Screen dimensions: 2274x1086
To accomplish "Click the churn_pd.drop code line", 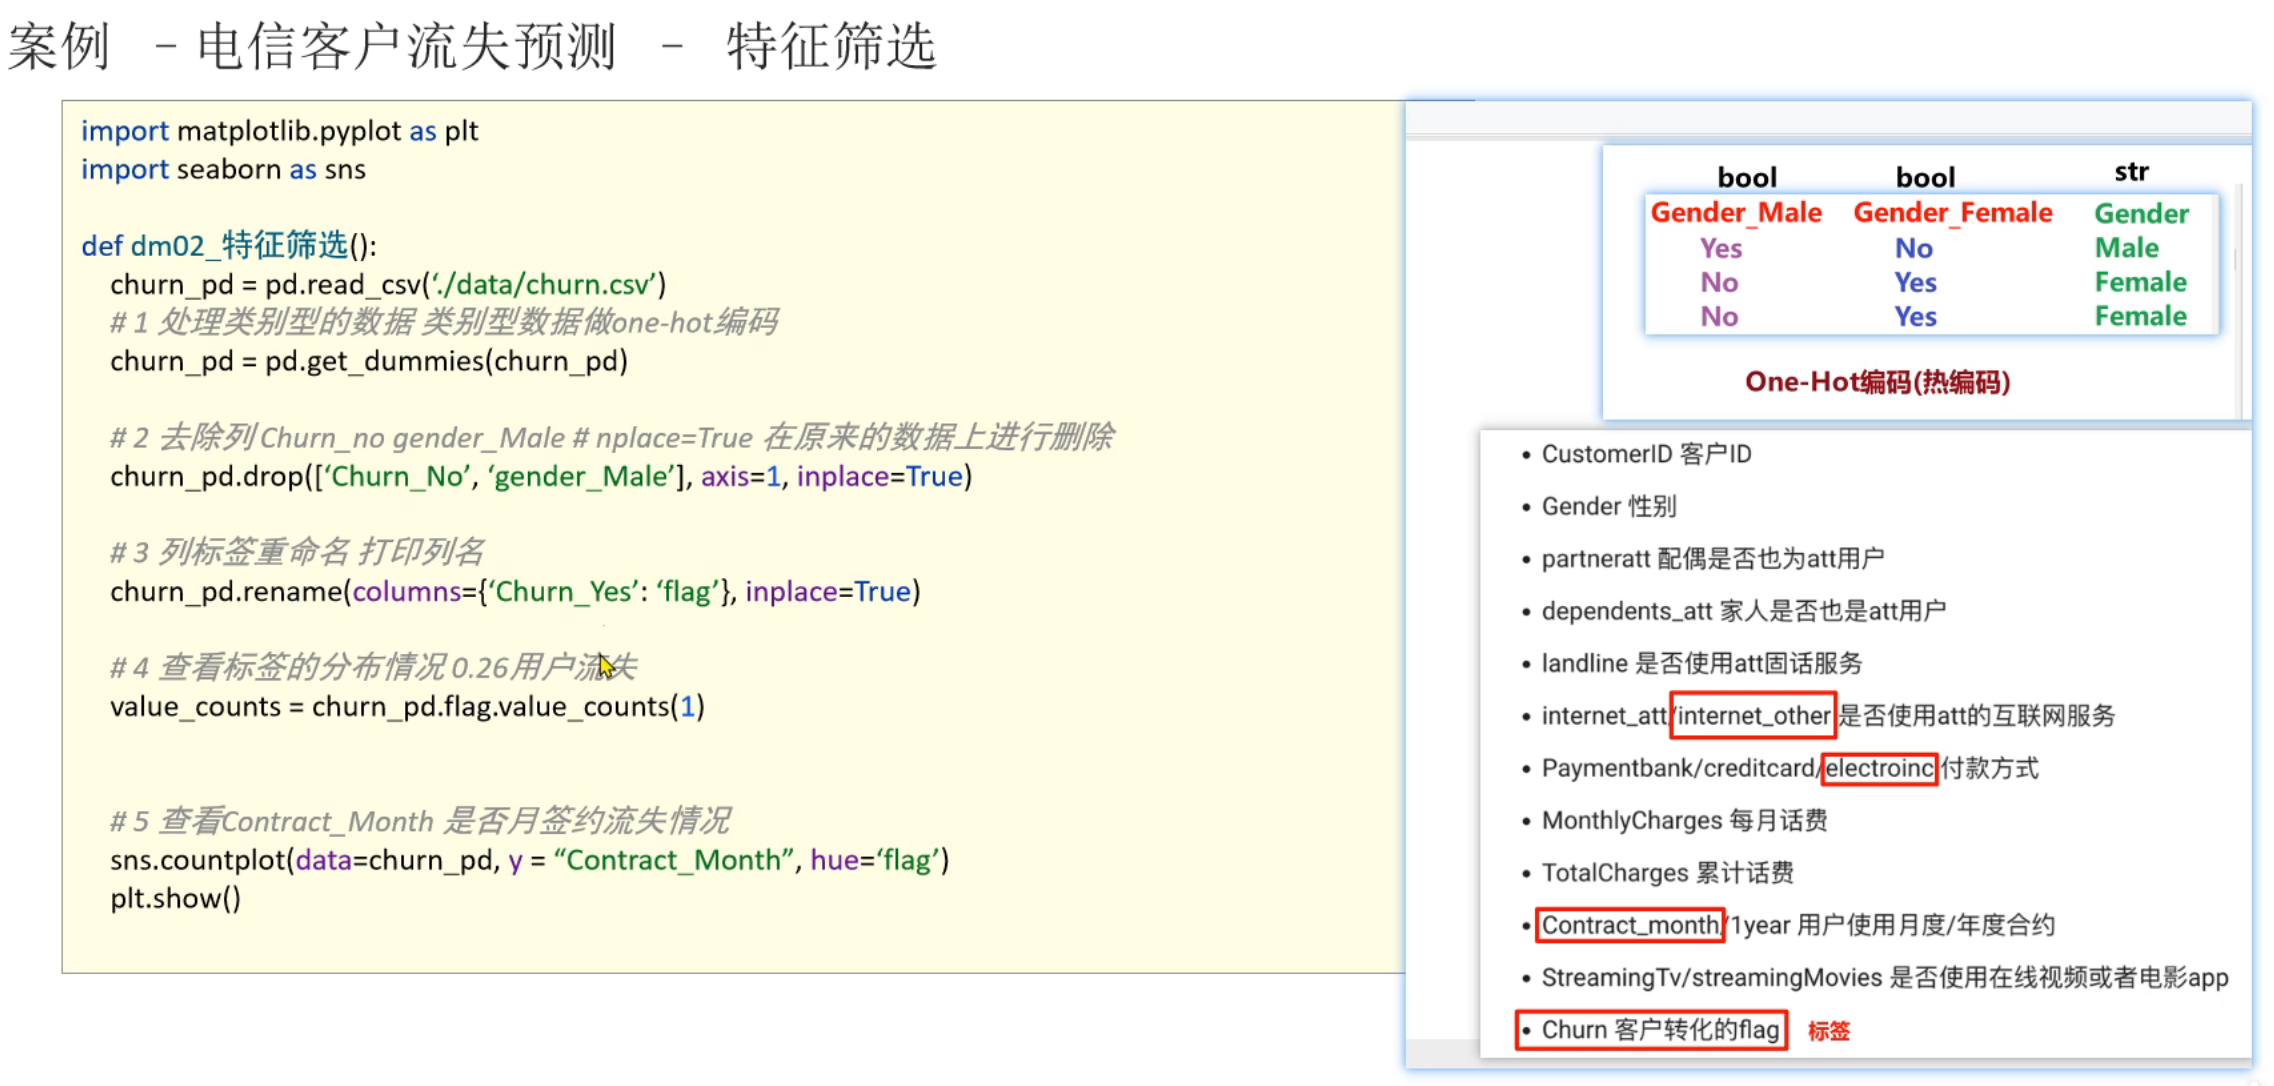I will (x=540, y=476).
